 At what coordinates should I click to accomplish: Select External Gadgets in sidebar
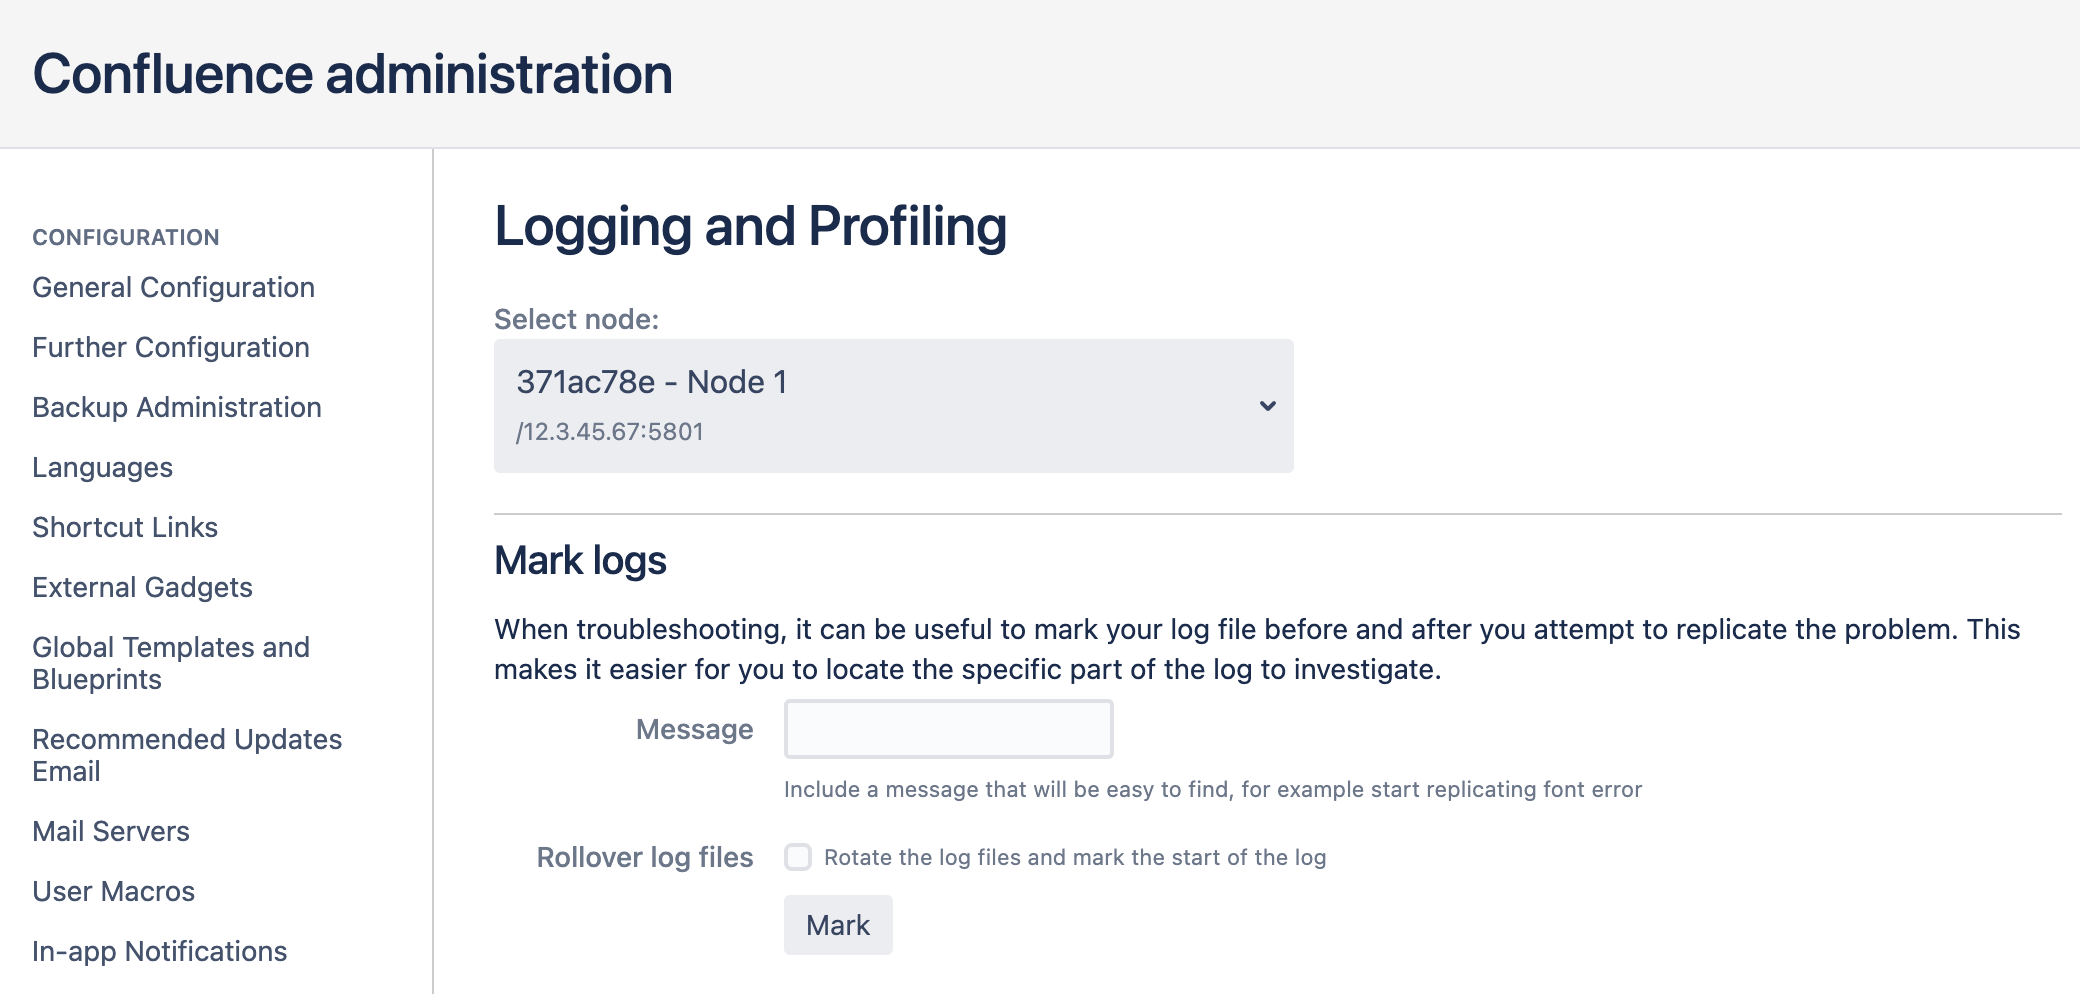tap(142, 588)
